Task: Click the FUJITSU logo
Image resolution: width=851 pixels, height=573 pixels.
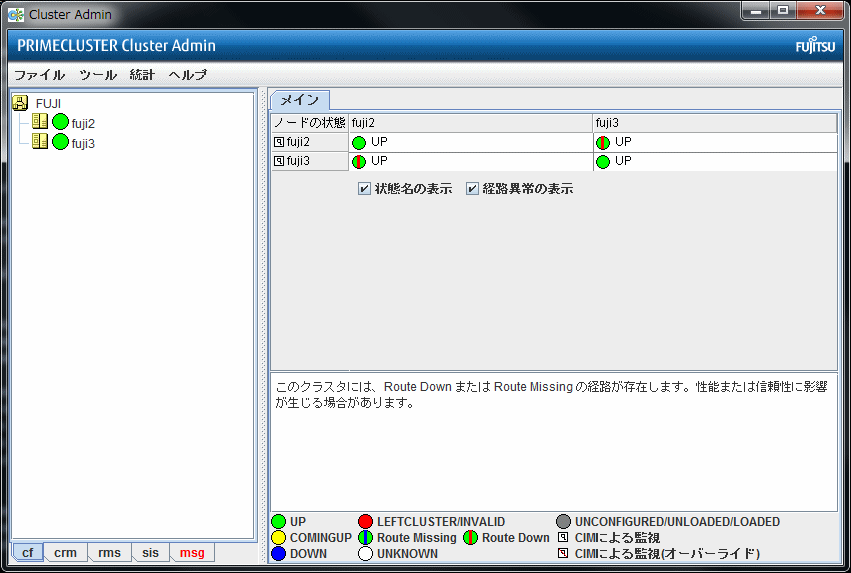Action: 815,46
